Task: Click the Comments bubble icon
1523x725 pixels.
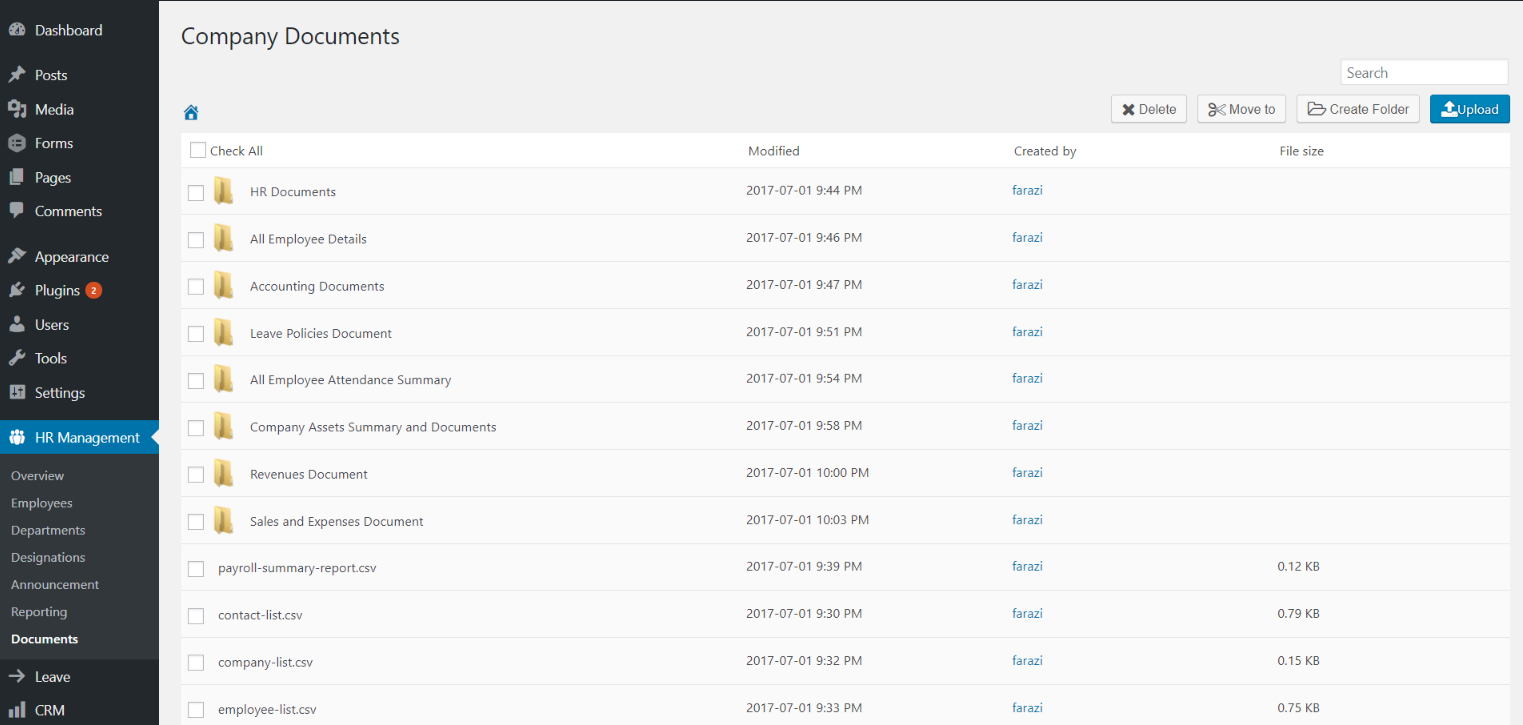Action: (x=17, y=211)
